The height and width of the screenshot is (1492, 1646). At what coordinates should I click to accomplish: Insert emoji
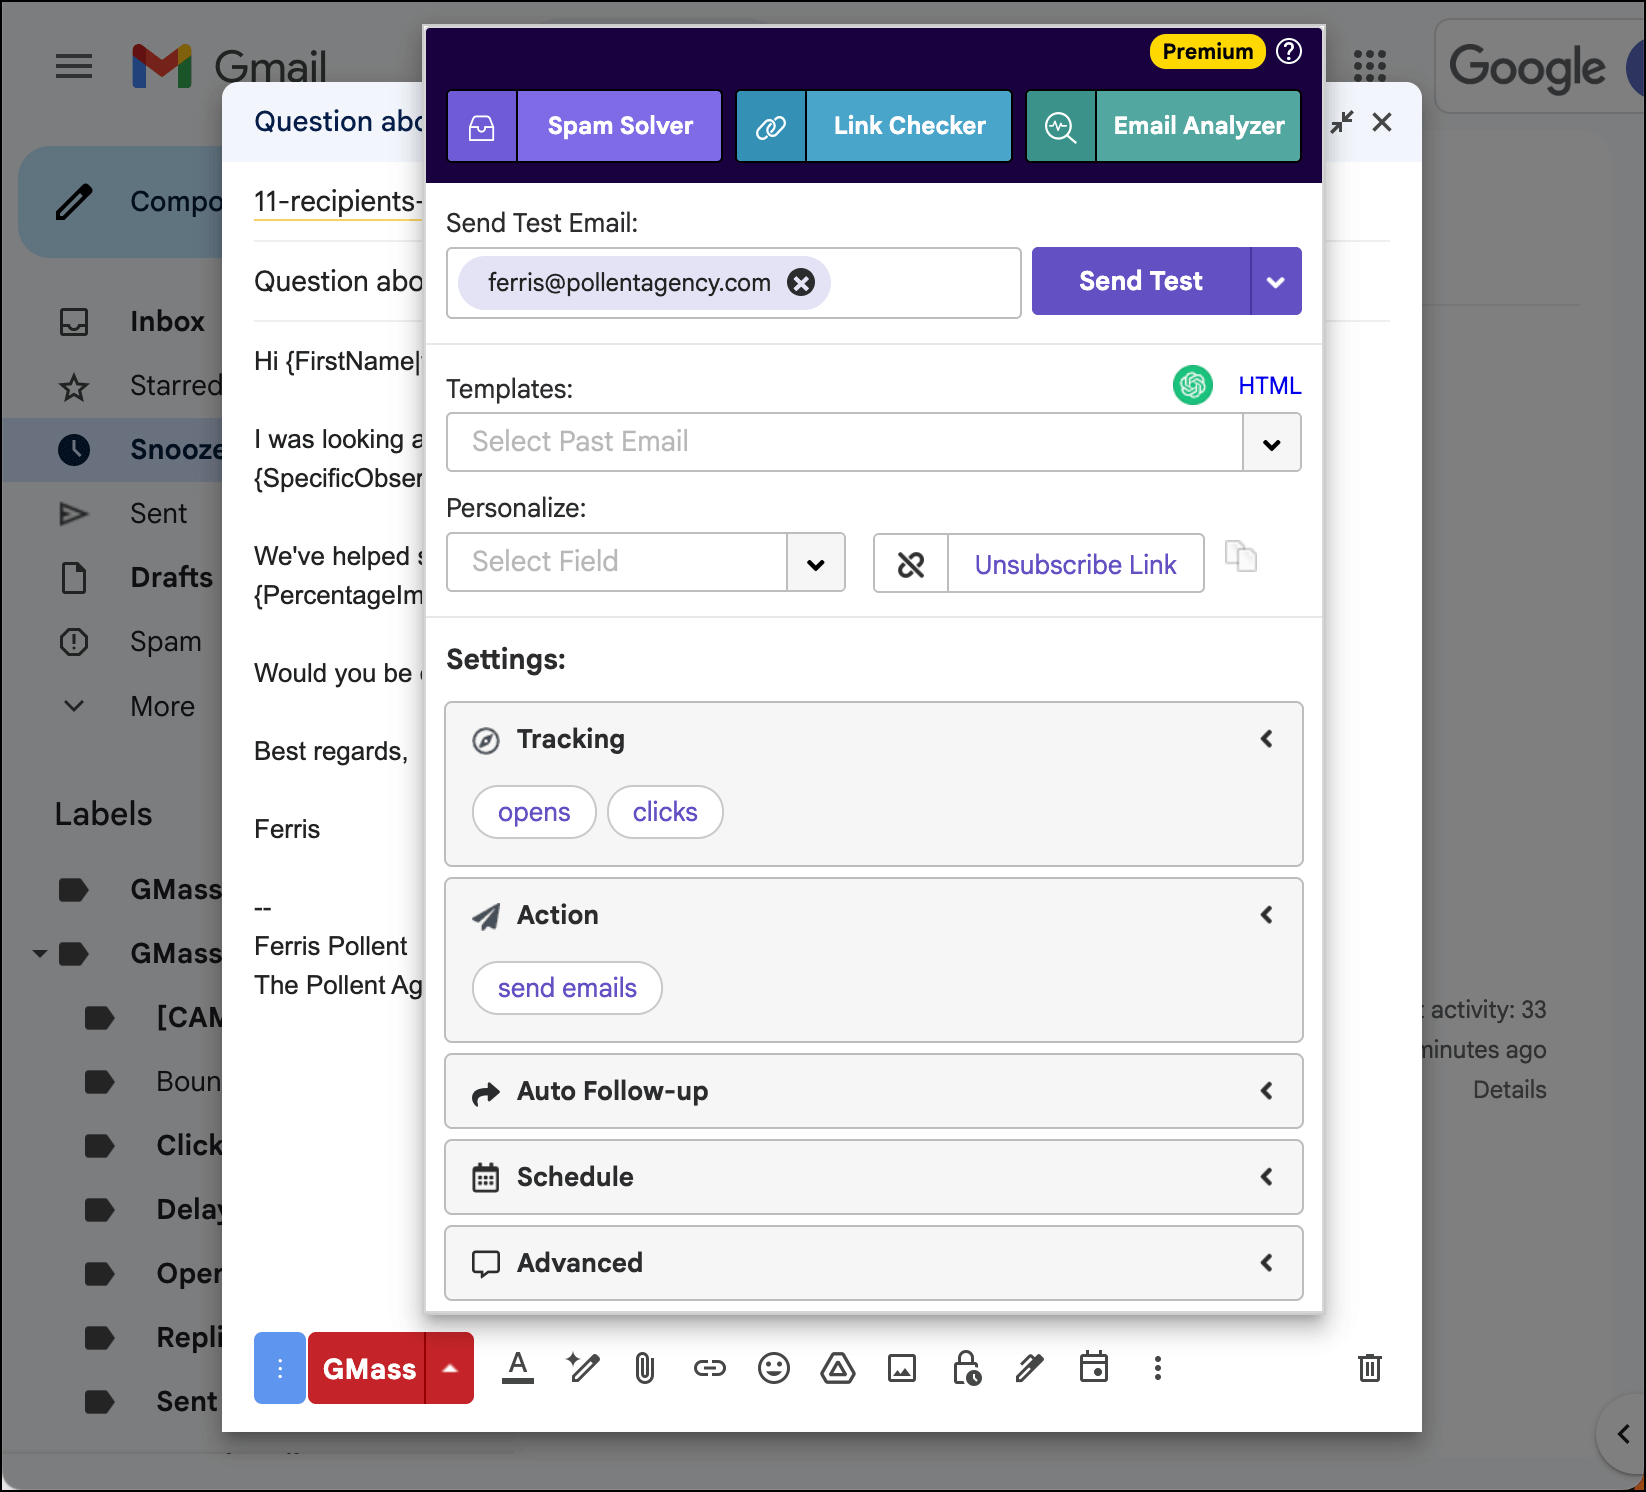(774, 1367)
